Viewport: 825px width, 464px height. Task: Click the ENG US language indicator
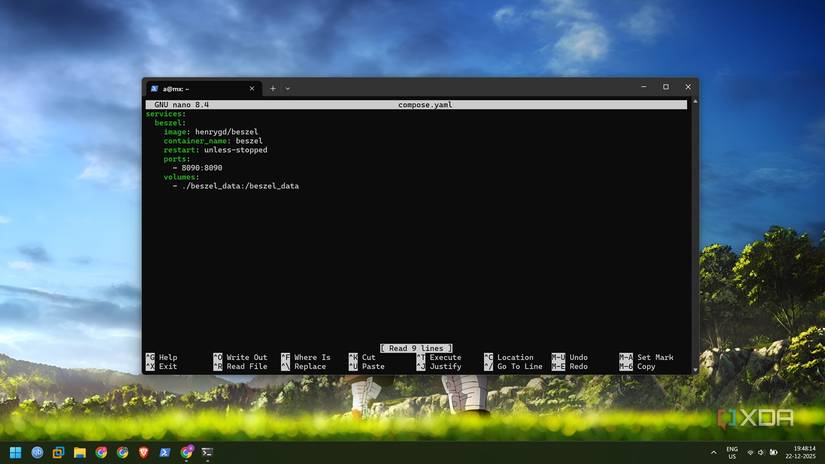(x=732, y=452)
